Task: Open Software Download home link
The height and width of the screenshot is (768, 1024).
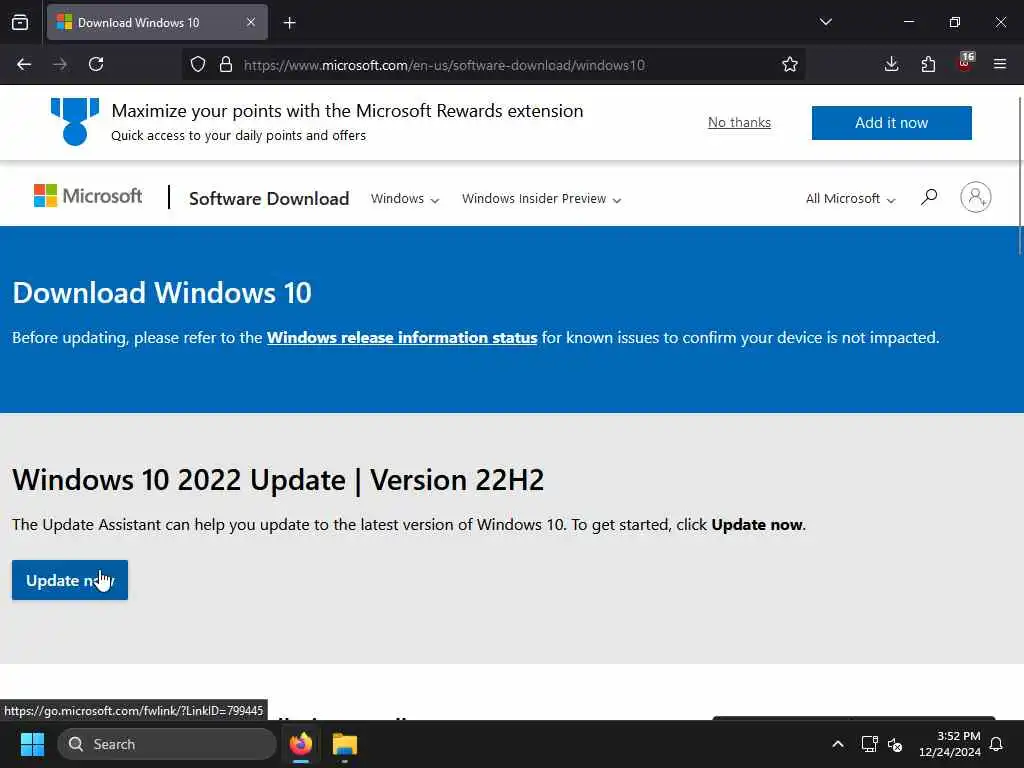Action: 269,199
